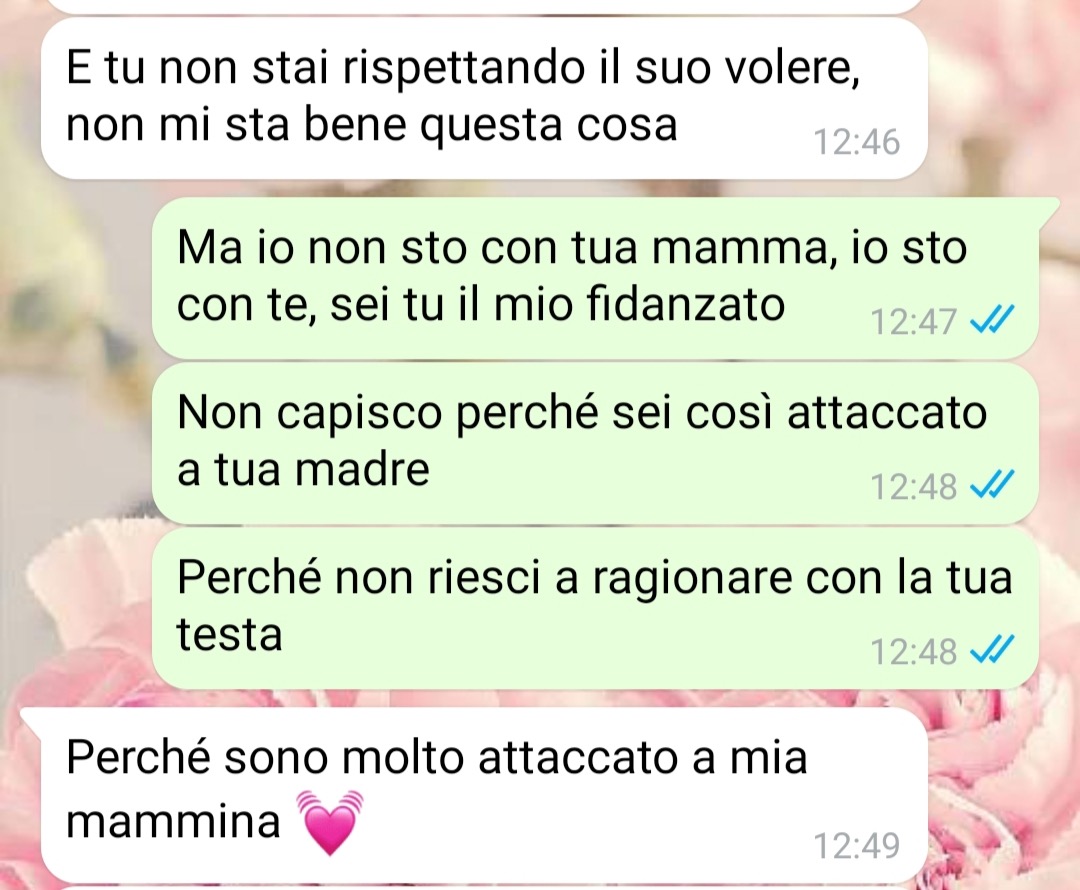Tap the 12:49 timestamp
This screenshot has height=890, width=1080.
[x=856, y=845]
